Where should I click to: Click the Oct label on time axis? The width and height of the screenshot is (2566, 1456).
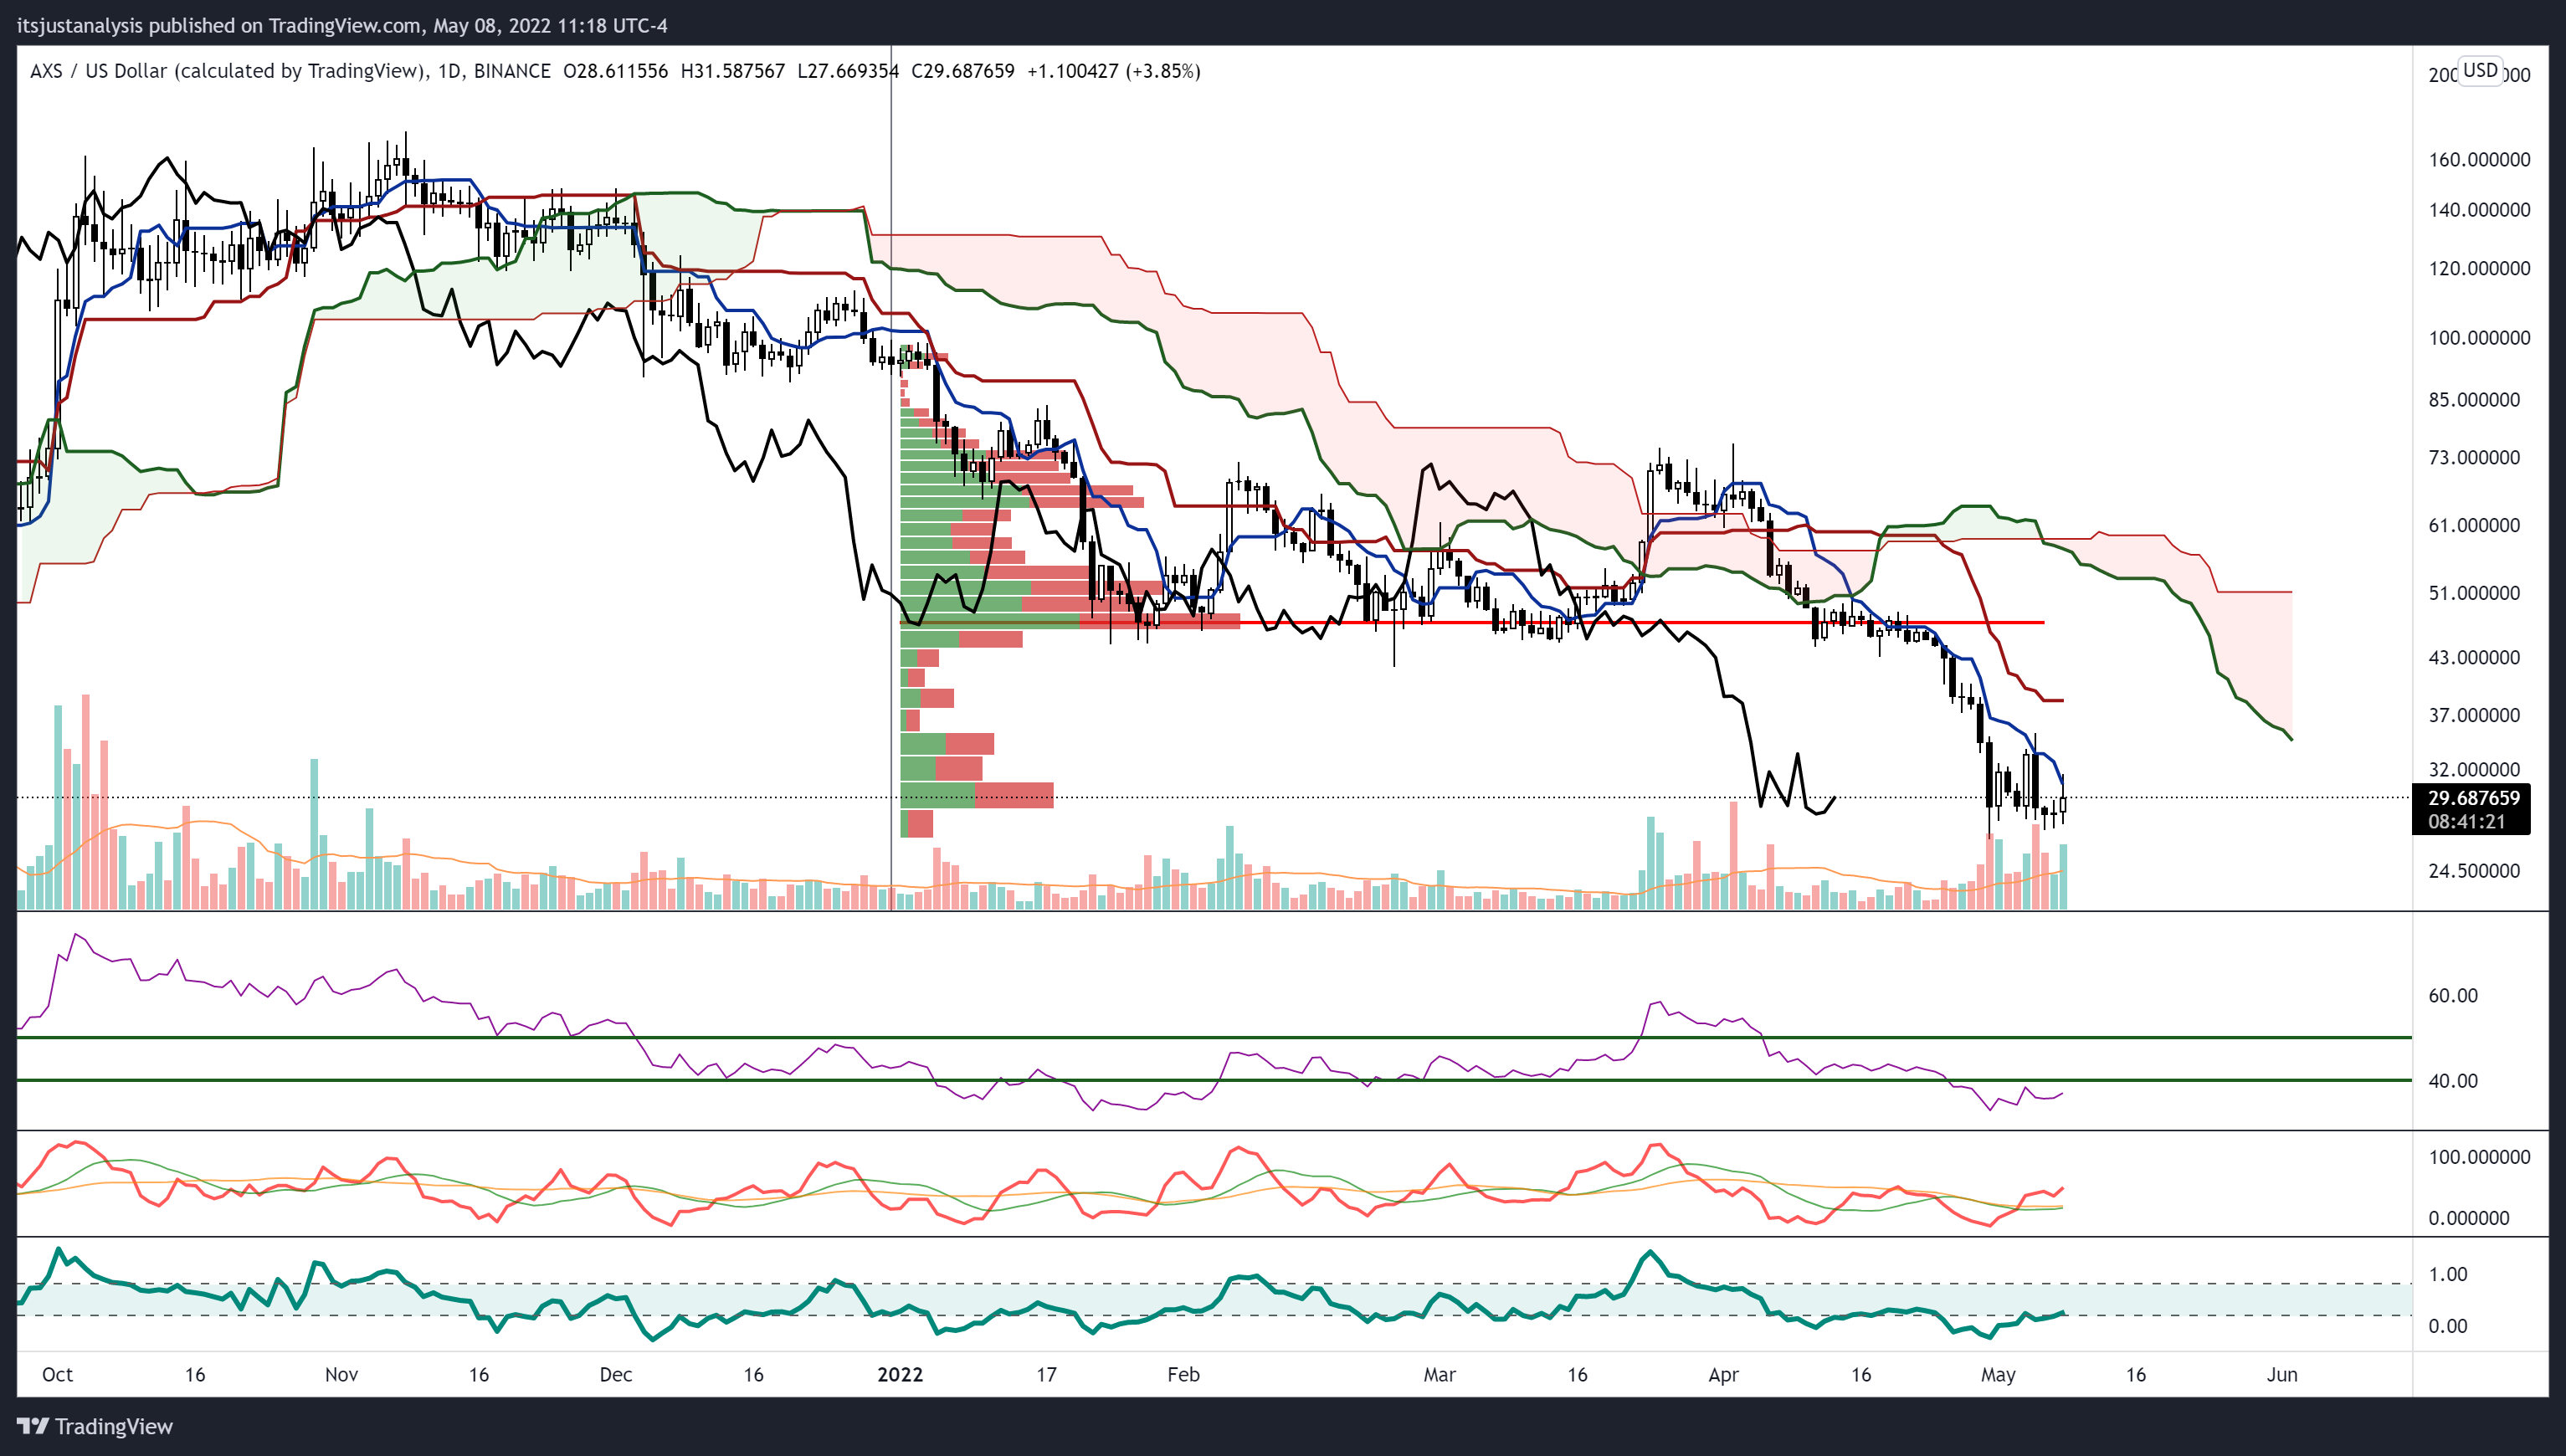pos(57,1374)
